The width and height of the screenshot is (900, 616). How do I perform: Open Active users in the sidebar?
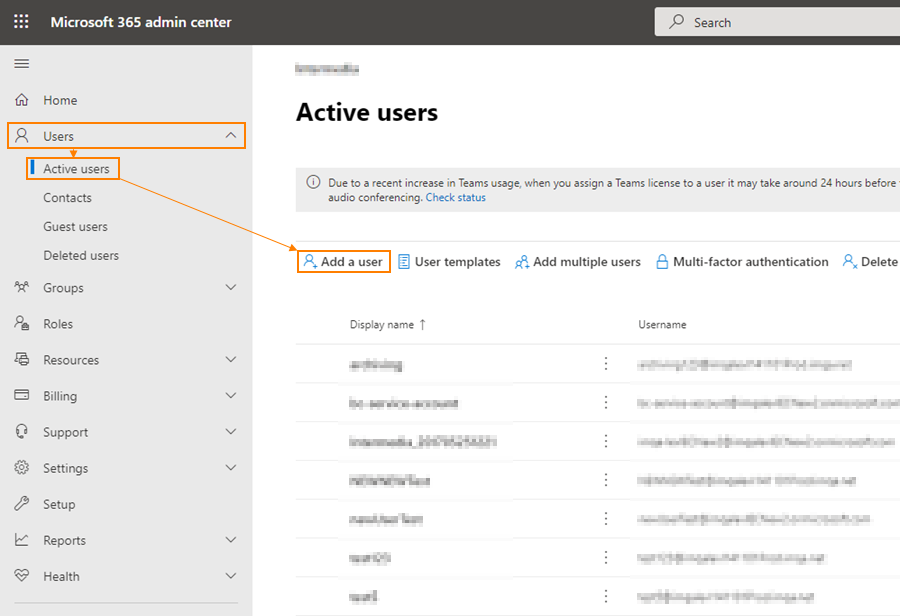pyautogui.click(x=76, y=169)
